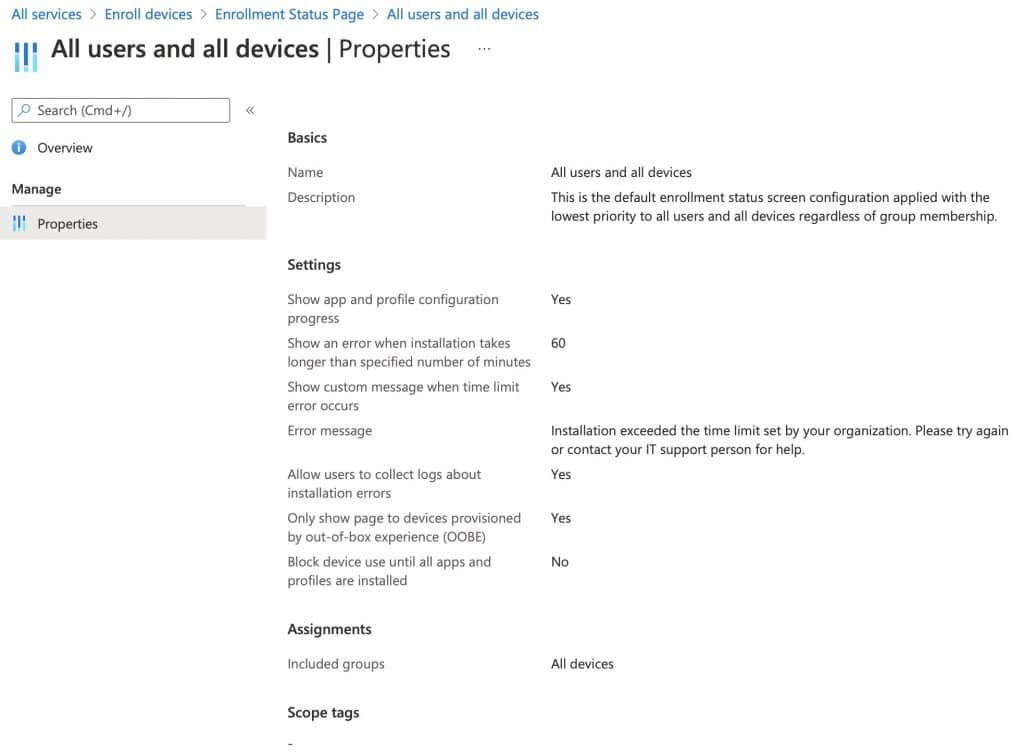Click the Basics section heading
The image size is (1024, 756).
tap(306, 137)
